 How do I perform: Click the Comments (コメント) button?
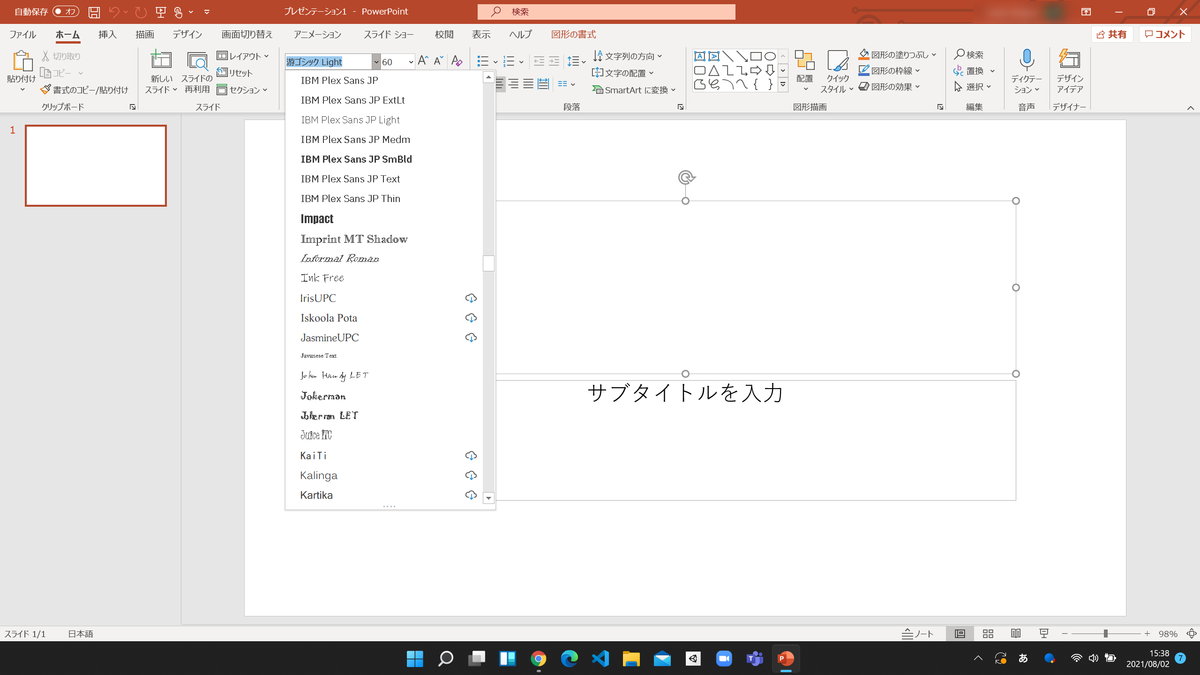tap(1165, 34)
